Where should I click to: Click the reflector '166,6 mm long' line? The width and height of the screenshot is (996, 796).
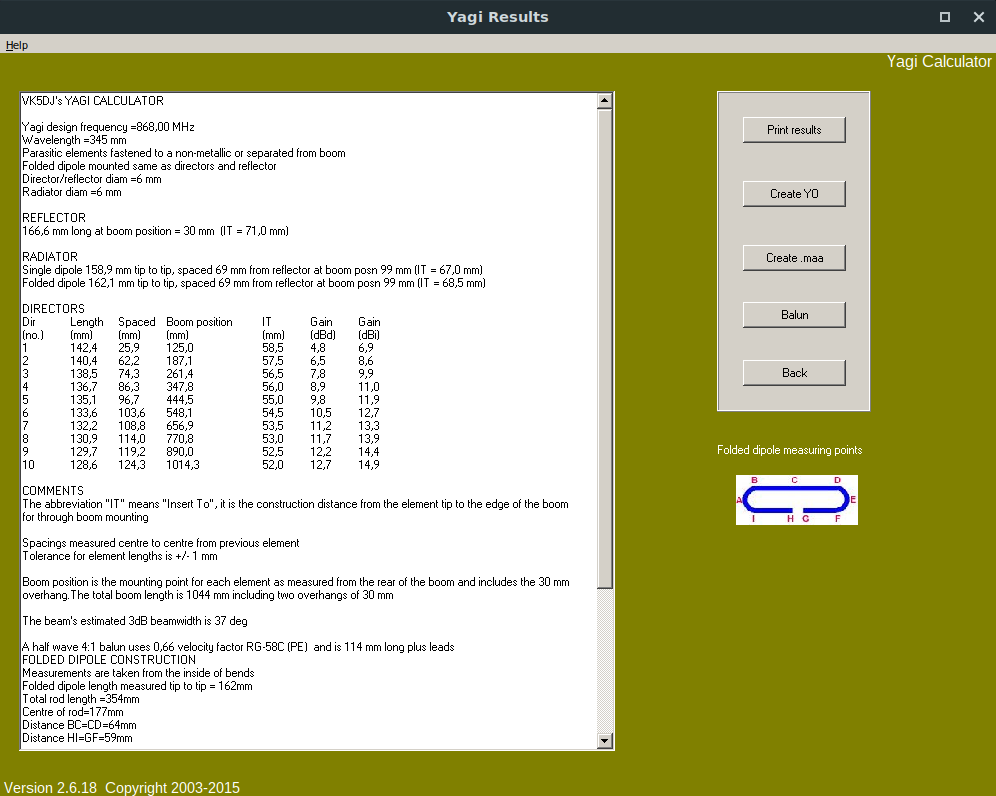[x=156, y=231]
